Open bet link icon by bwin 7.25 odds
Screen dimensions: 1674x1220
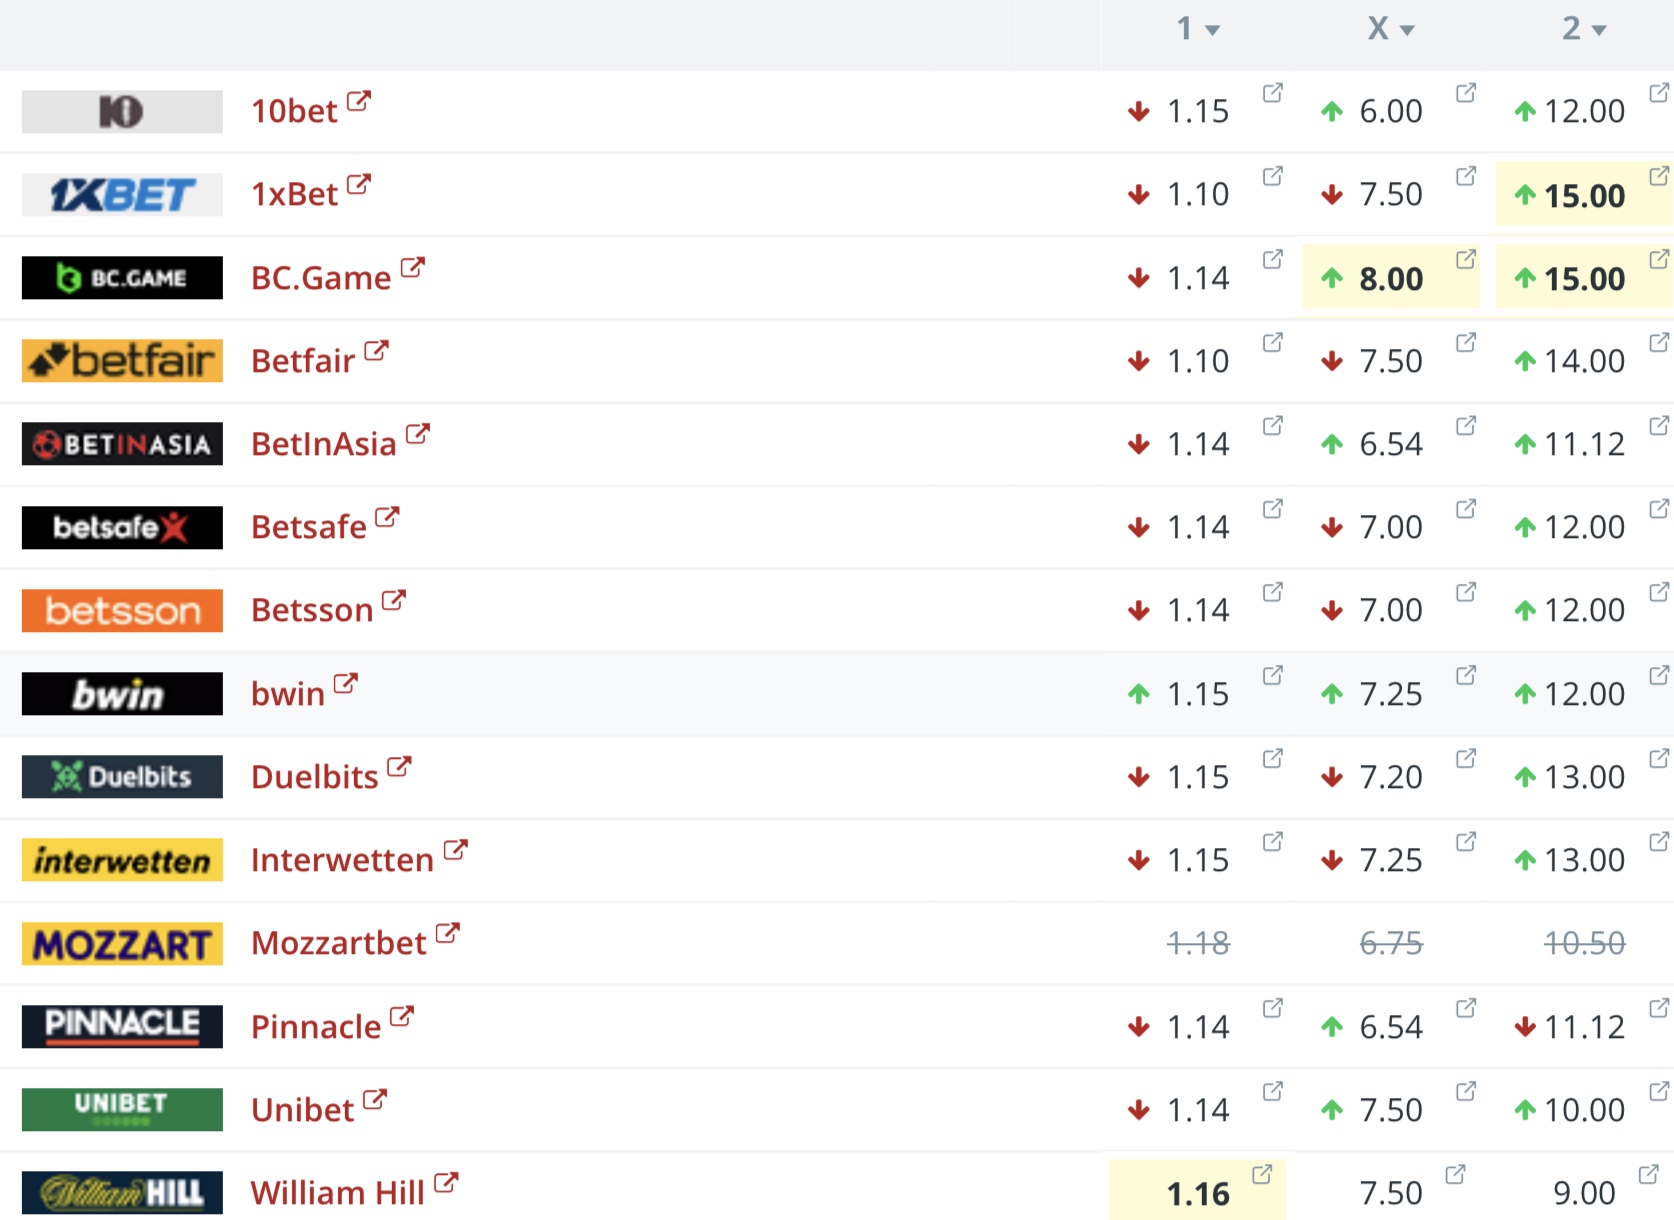[x=1465, y=675]
